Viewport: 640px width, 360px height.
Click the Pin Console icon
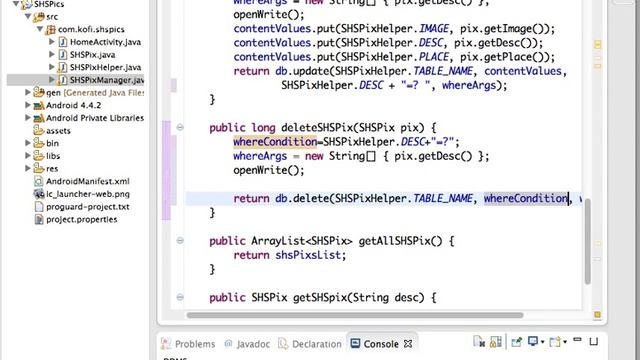click(x=516, y=342)
